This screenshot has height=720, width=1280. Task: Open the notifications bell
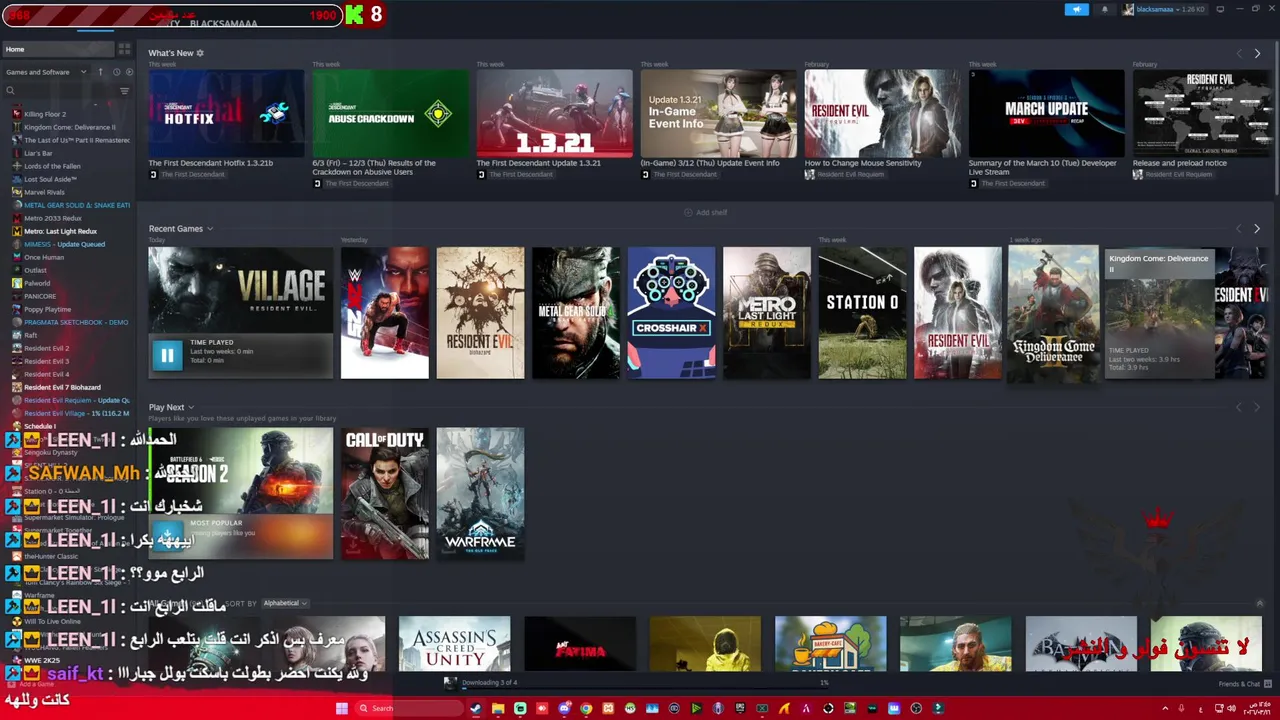1104,9
